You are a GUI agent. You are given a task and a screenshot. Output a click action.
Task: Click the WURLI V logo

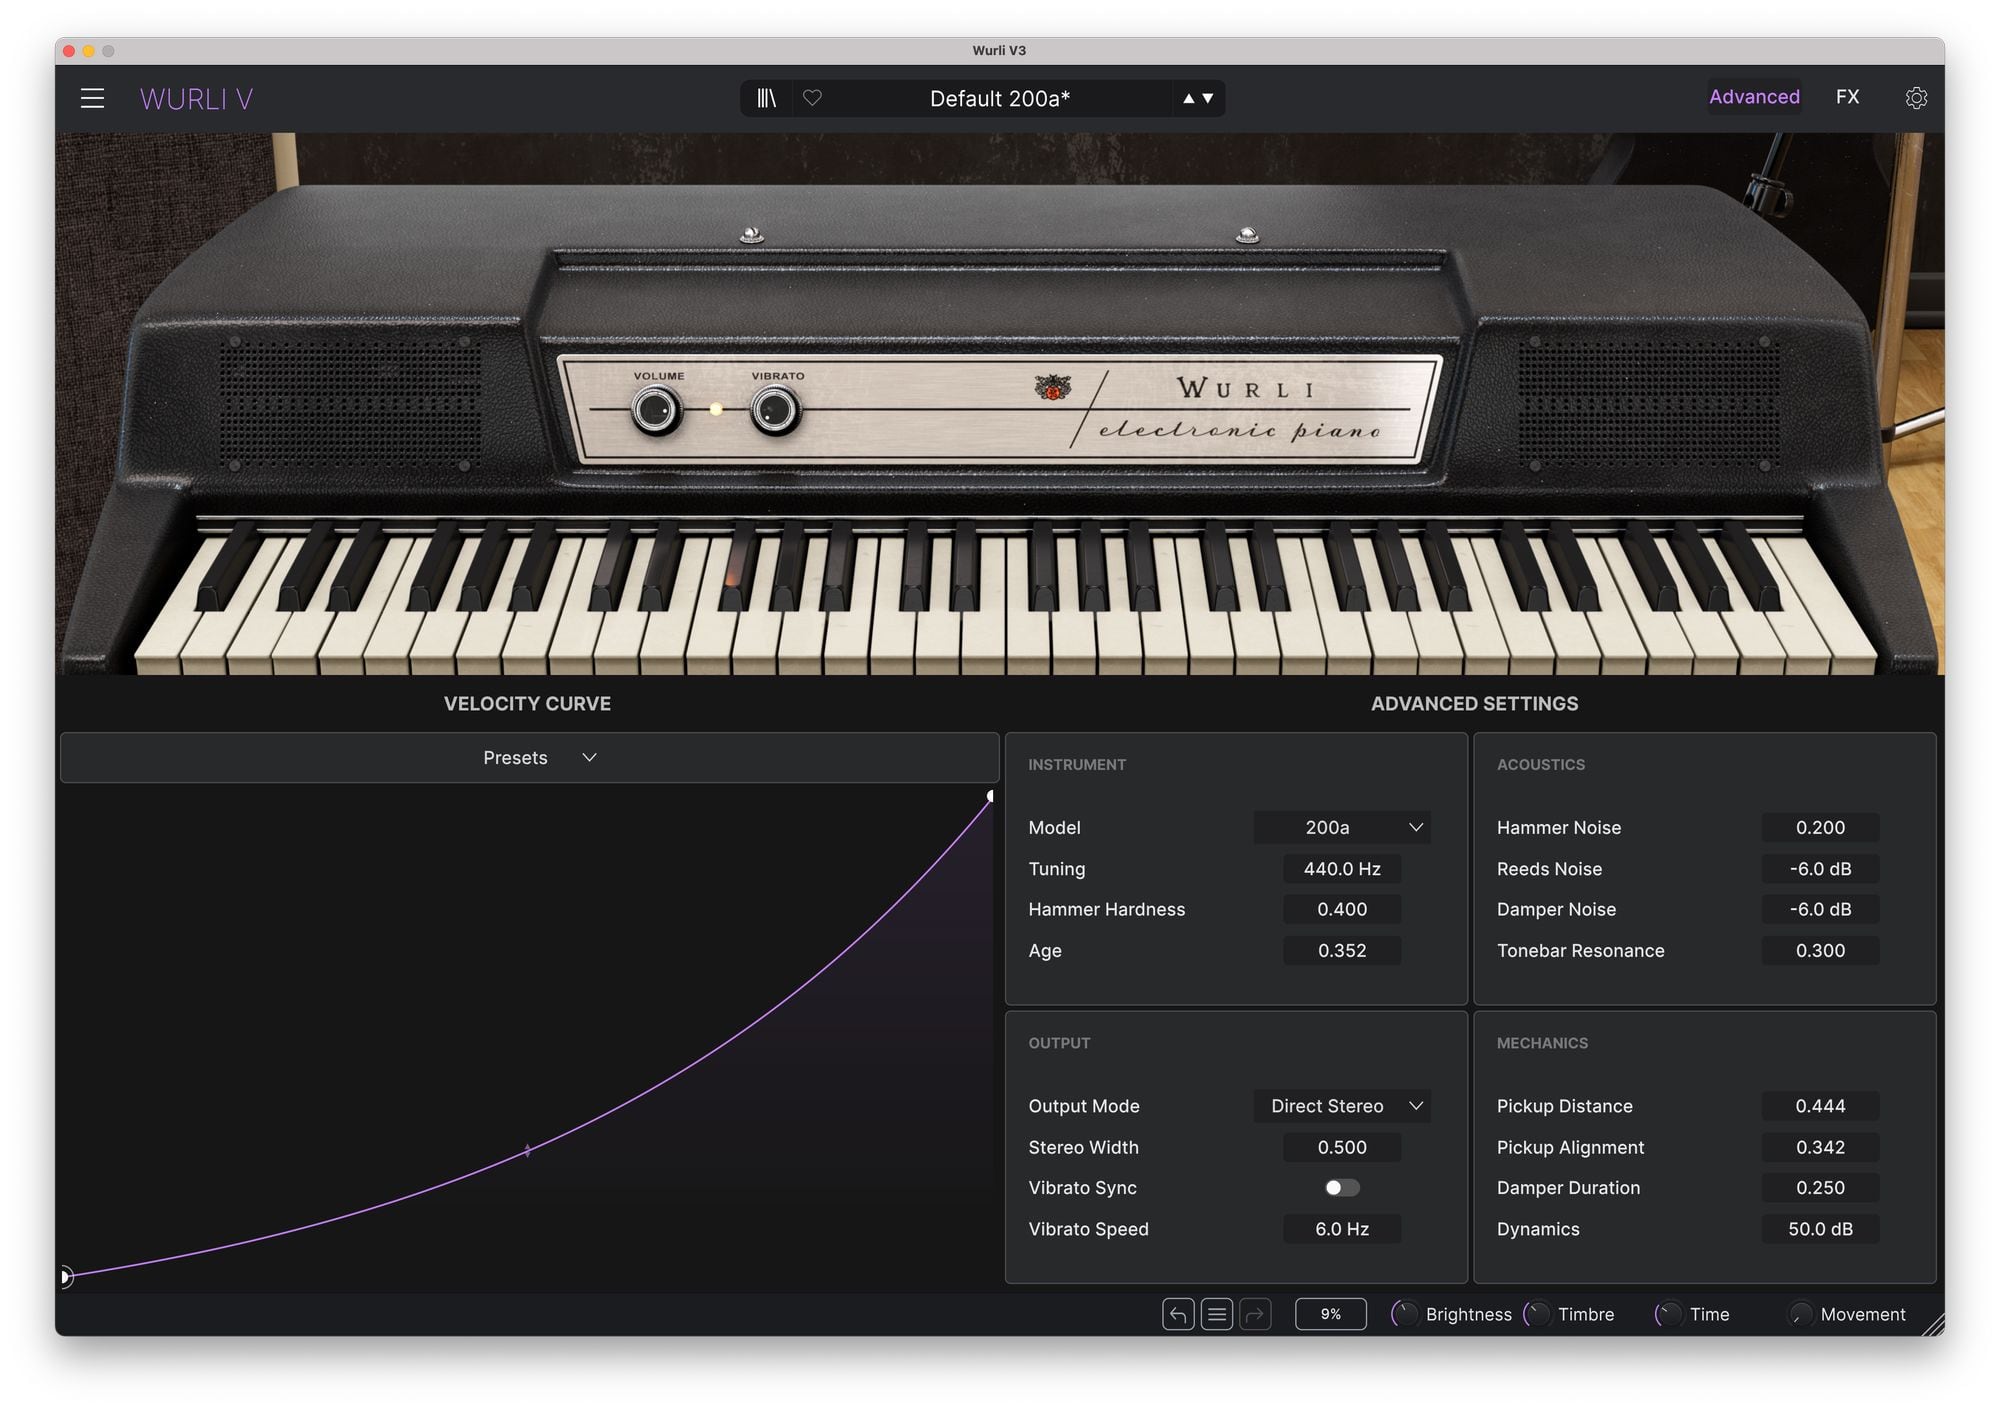click(x=196, y=99)
